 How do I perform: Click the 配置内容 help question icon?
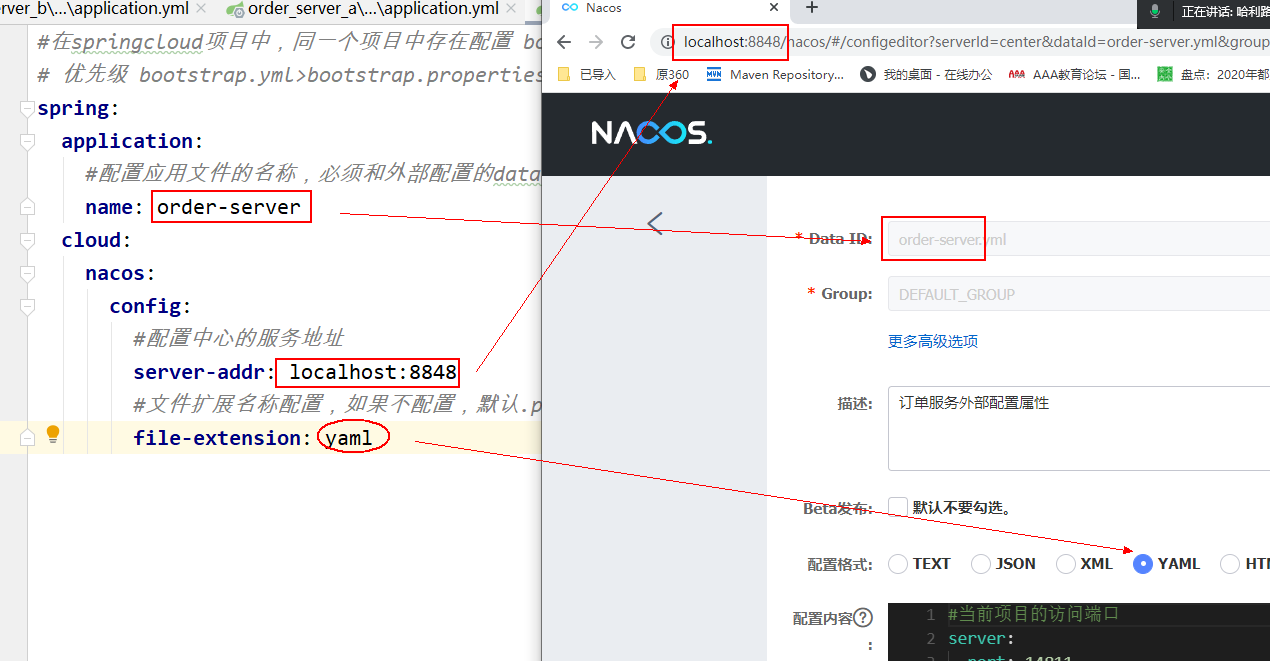(x=863, y=618)
